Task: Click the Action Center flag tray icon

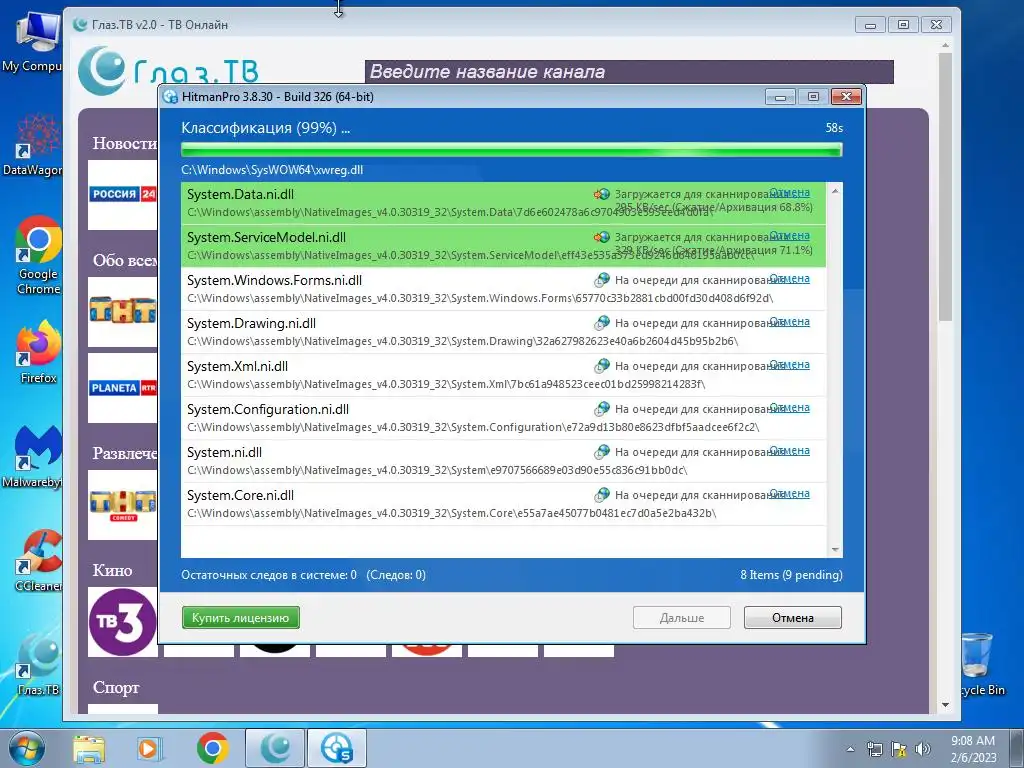Action: (898, 749)
